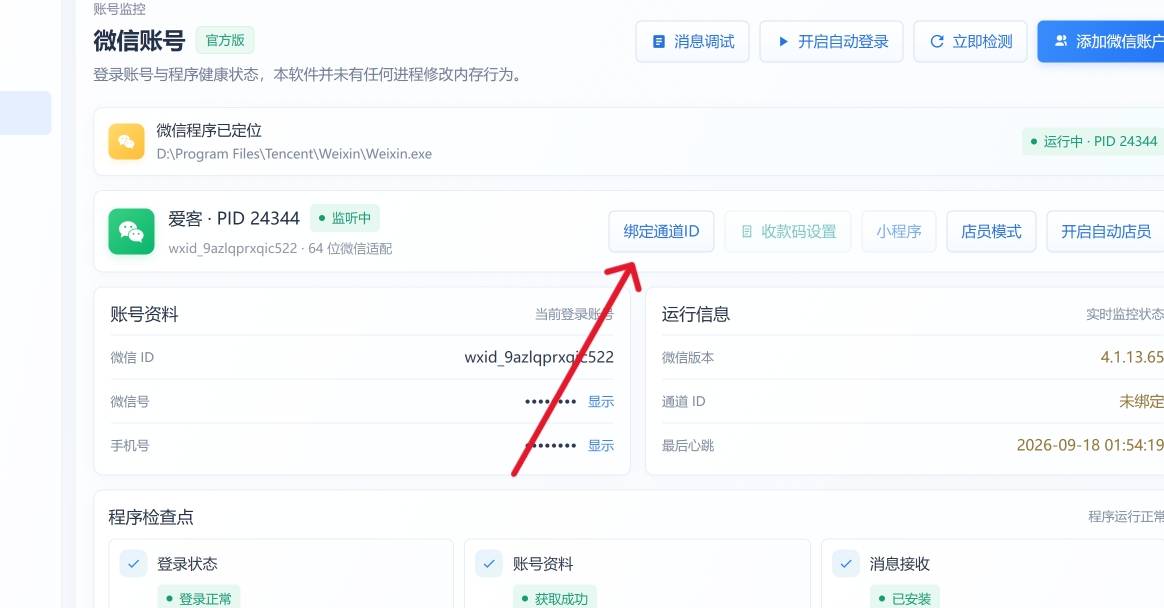Click the 小程序 mini program button
Image resolution: width=1164 pixels, height=608 pixels.
pyautogui.click(x=898, y=232)
